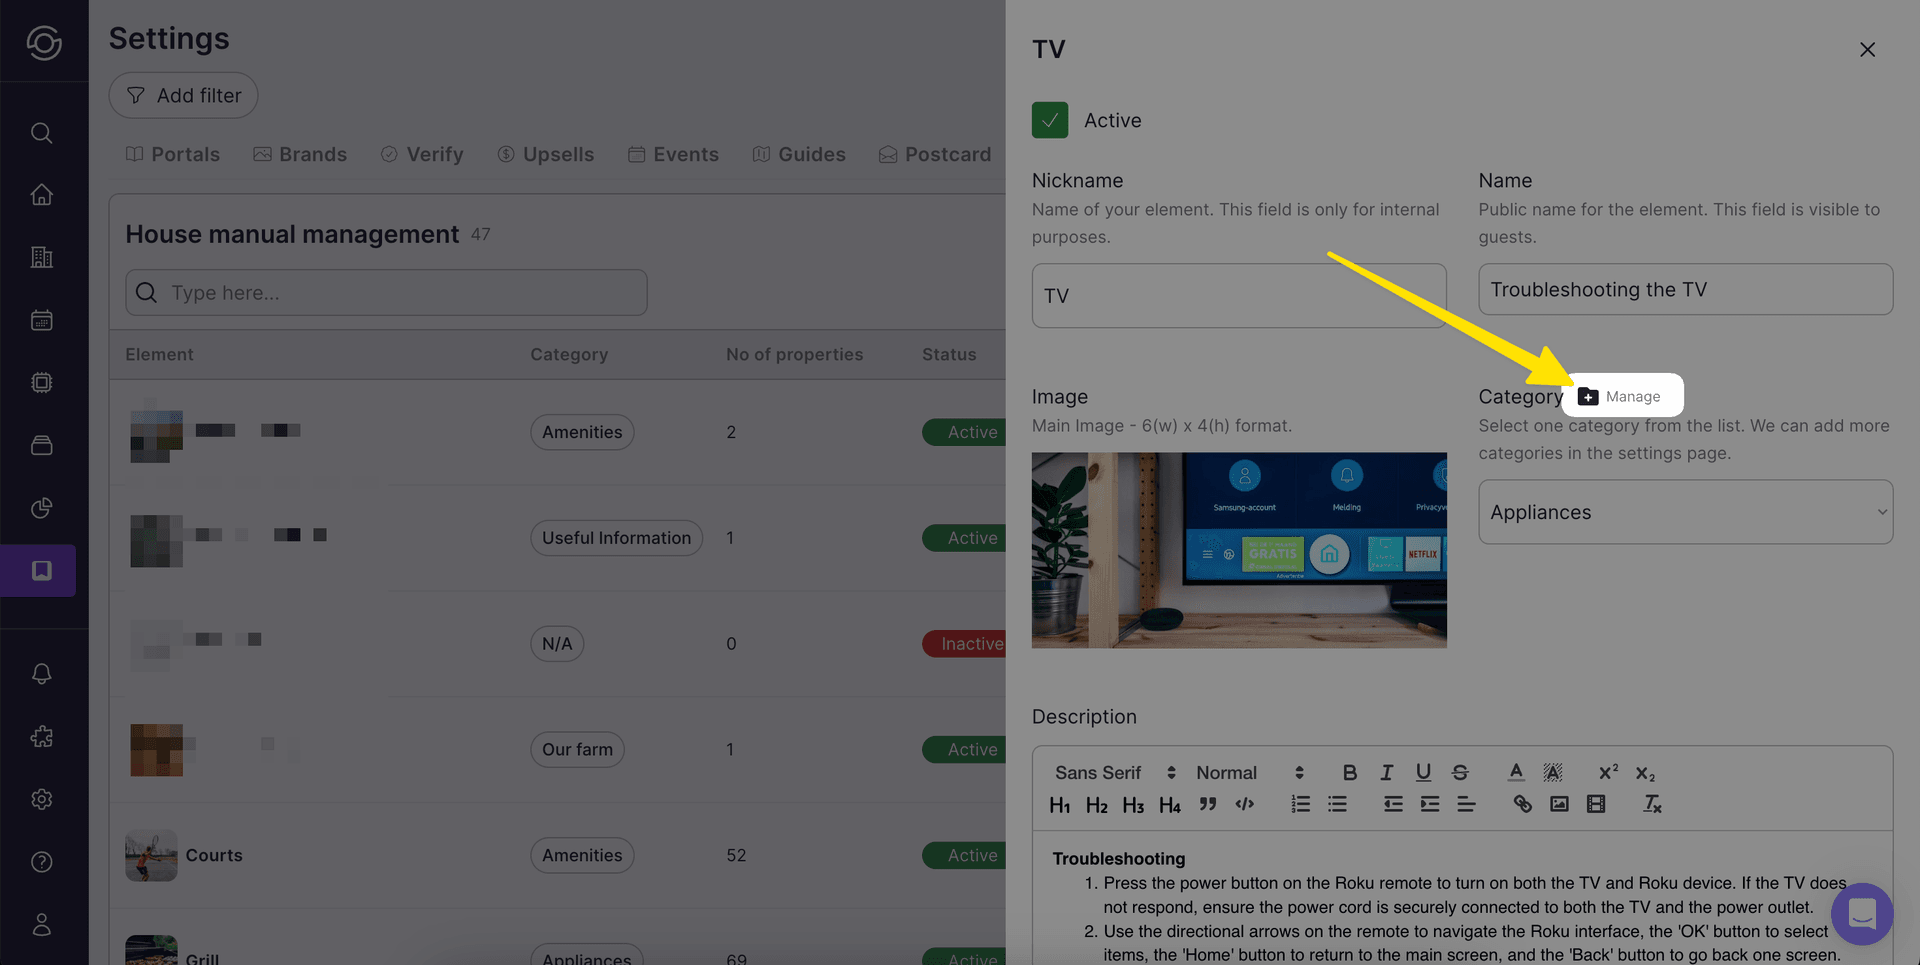The width and height of the screenshot is (1920, 965).
Task: Click the house manual search field
Action: 385,292
